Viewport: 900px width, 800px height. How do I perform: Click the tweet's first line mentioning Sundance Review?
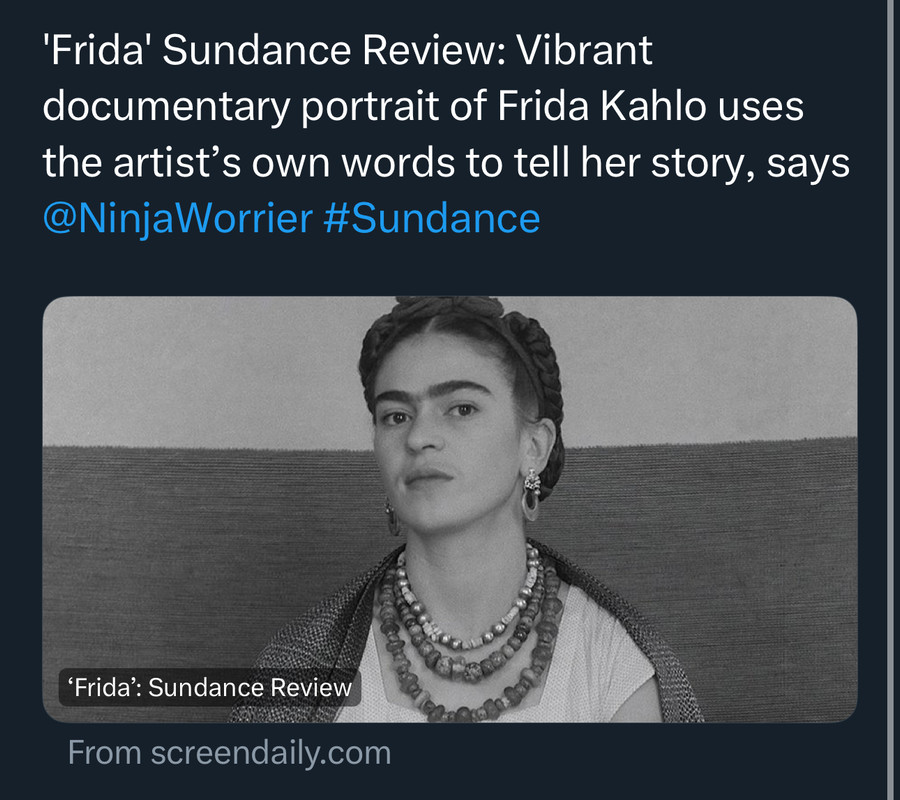coord(347,52)
